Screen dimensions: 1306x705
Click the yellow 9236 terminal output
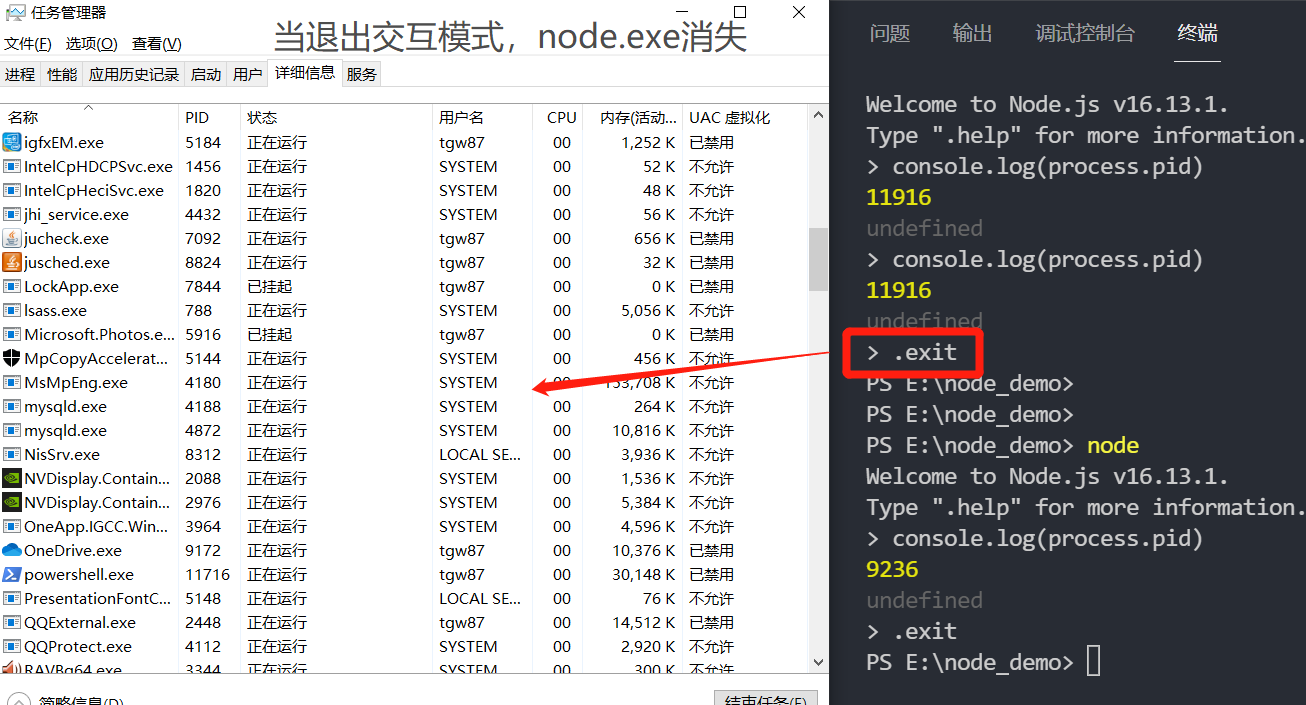pyautogui.click(x=892, y=569)
